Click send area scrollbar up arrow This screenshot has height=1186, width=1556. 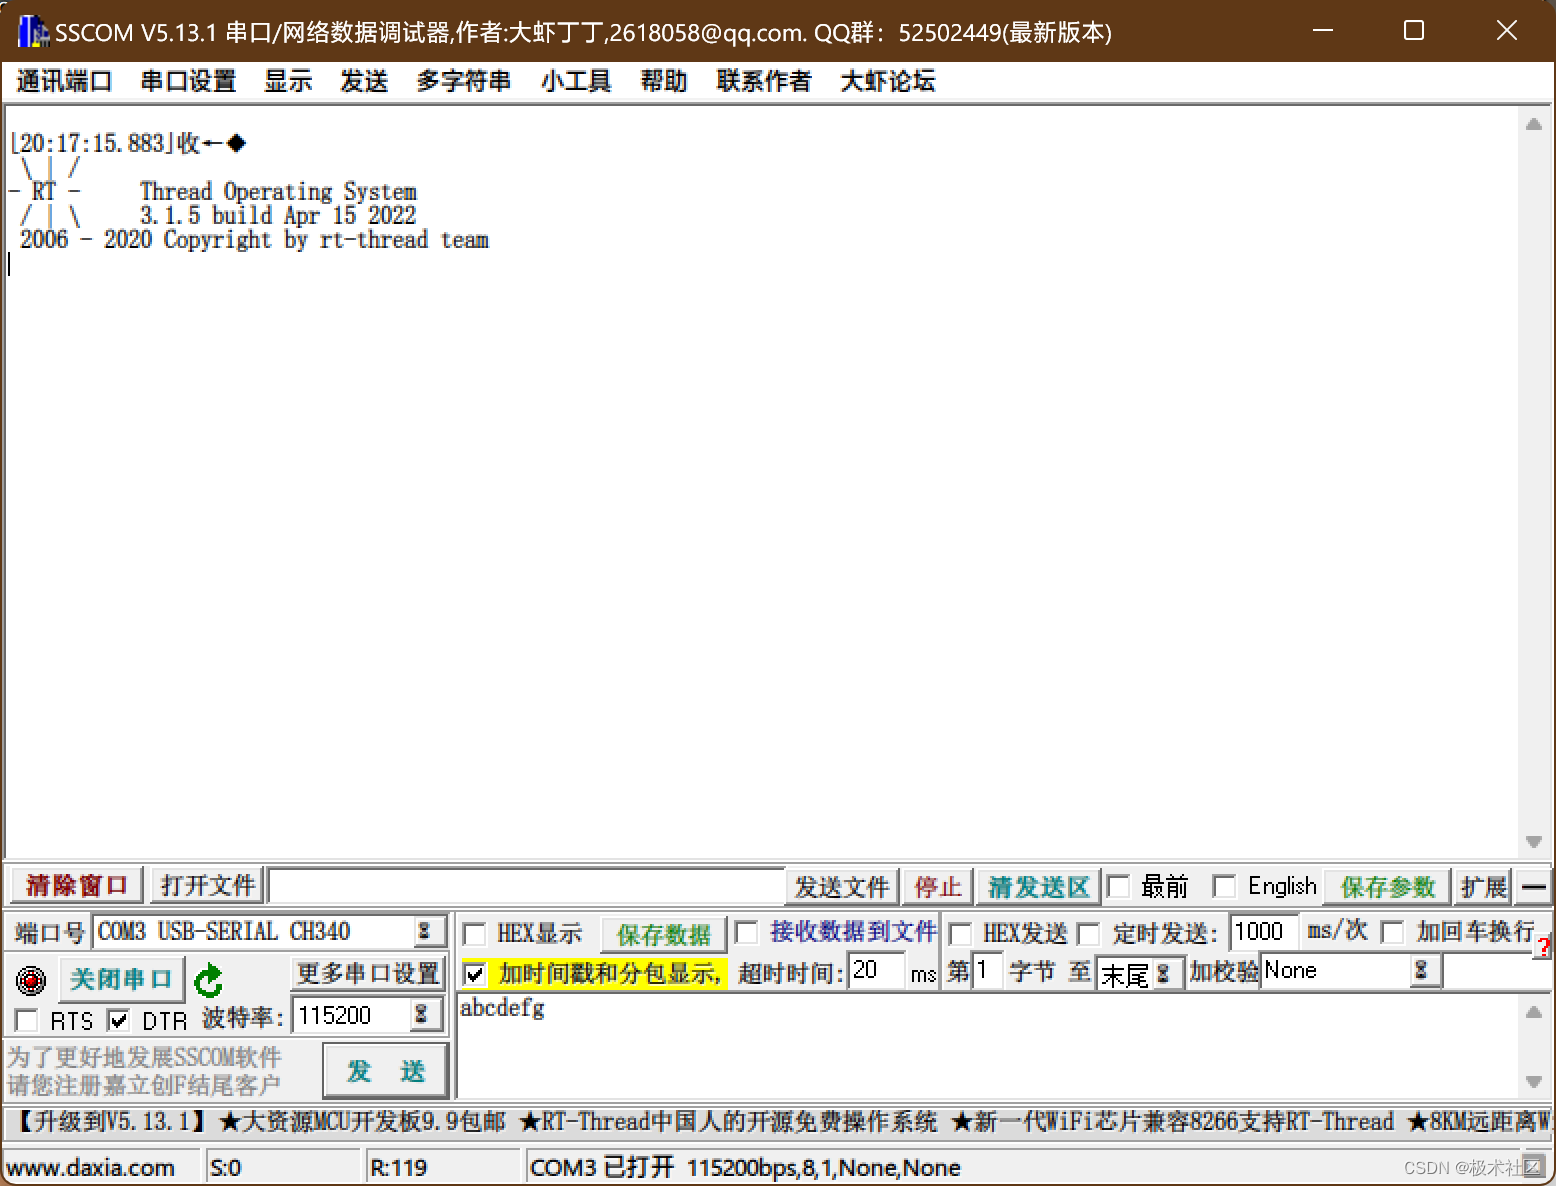[x=1533, y=1012]
